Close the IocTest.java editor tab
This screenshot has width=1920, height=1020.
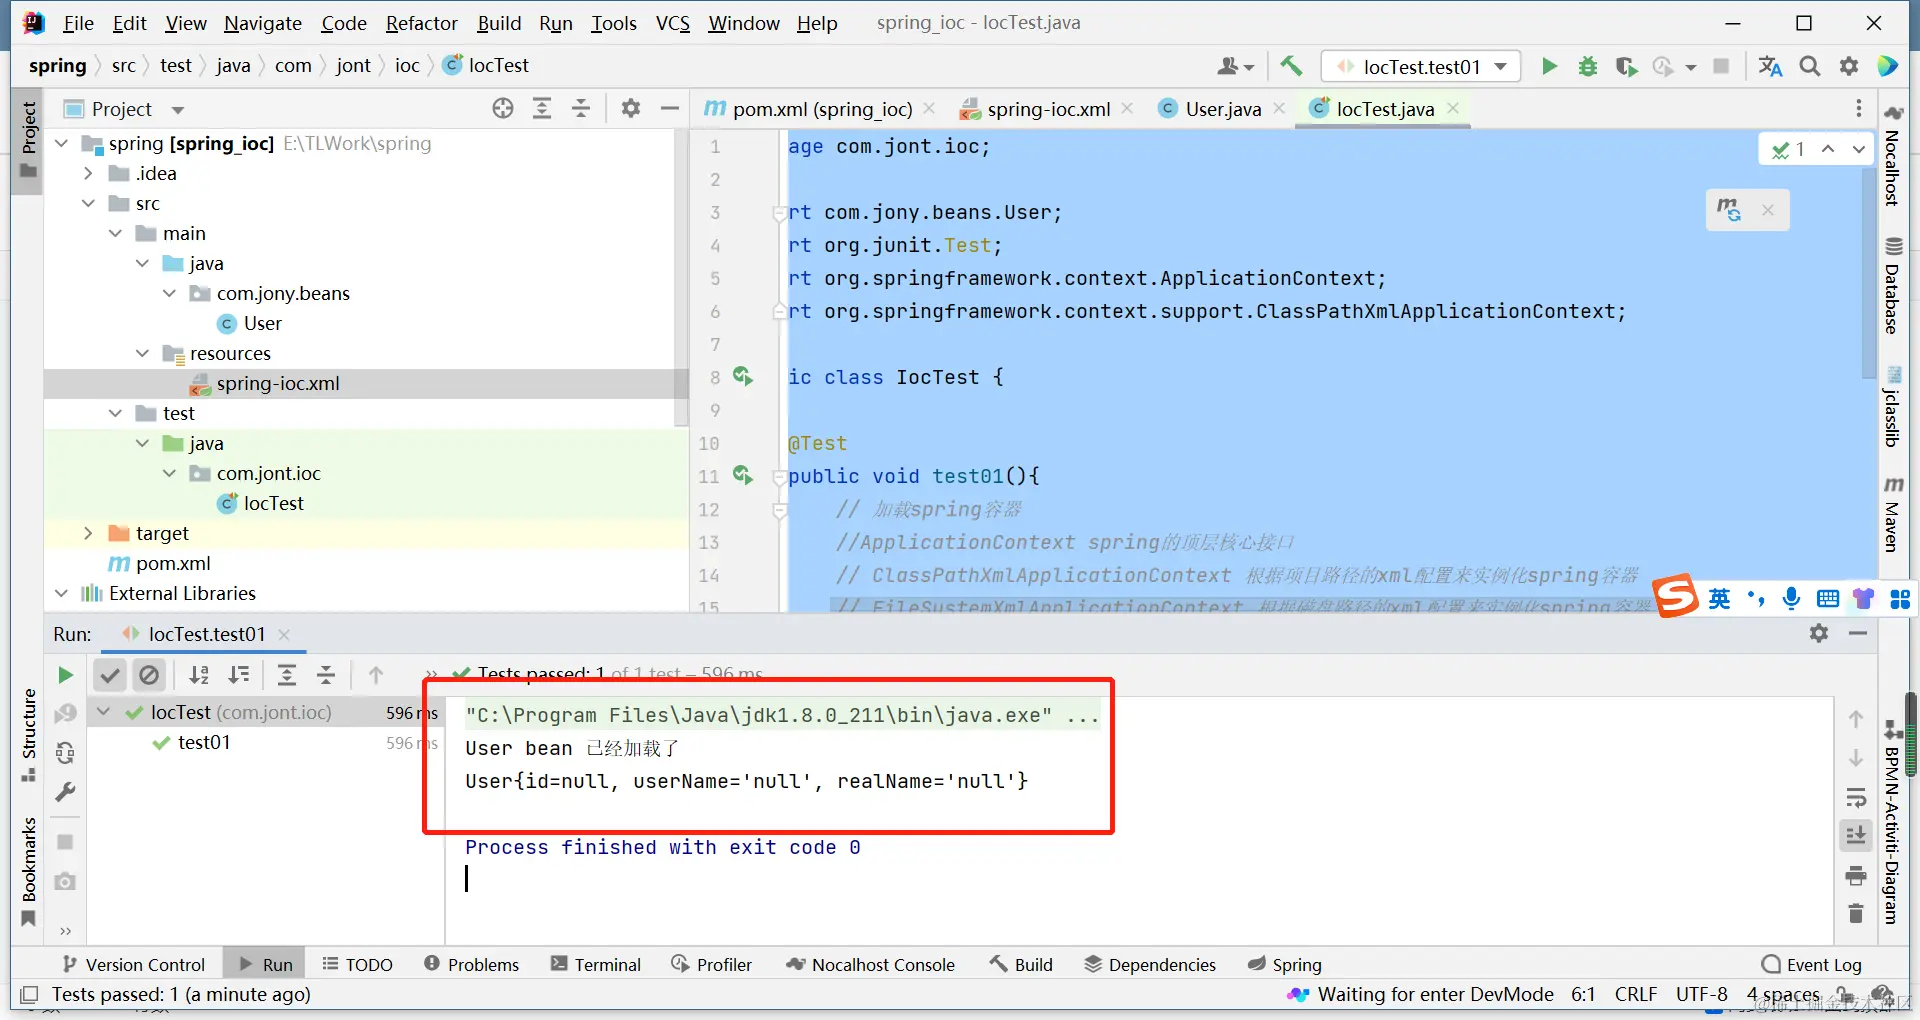coord(1453,109)
